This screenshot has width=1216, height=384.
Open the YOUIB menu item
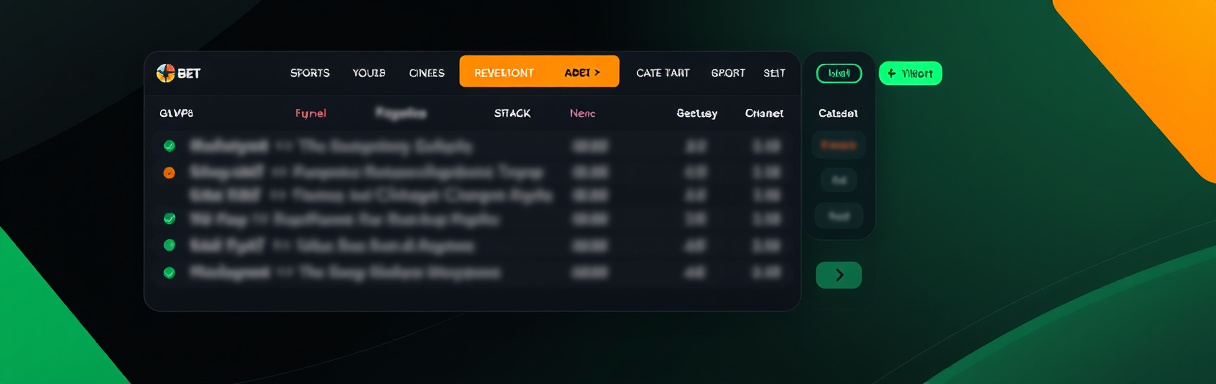tap(369, 73)
